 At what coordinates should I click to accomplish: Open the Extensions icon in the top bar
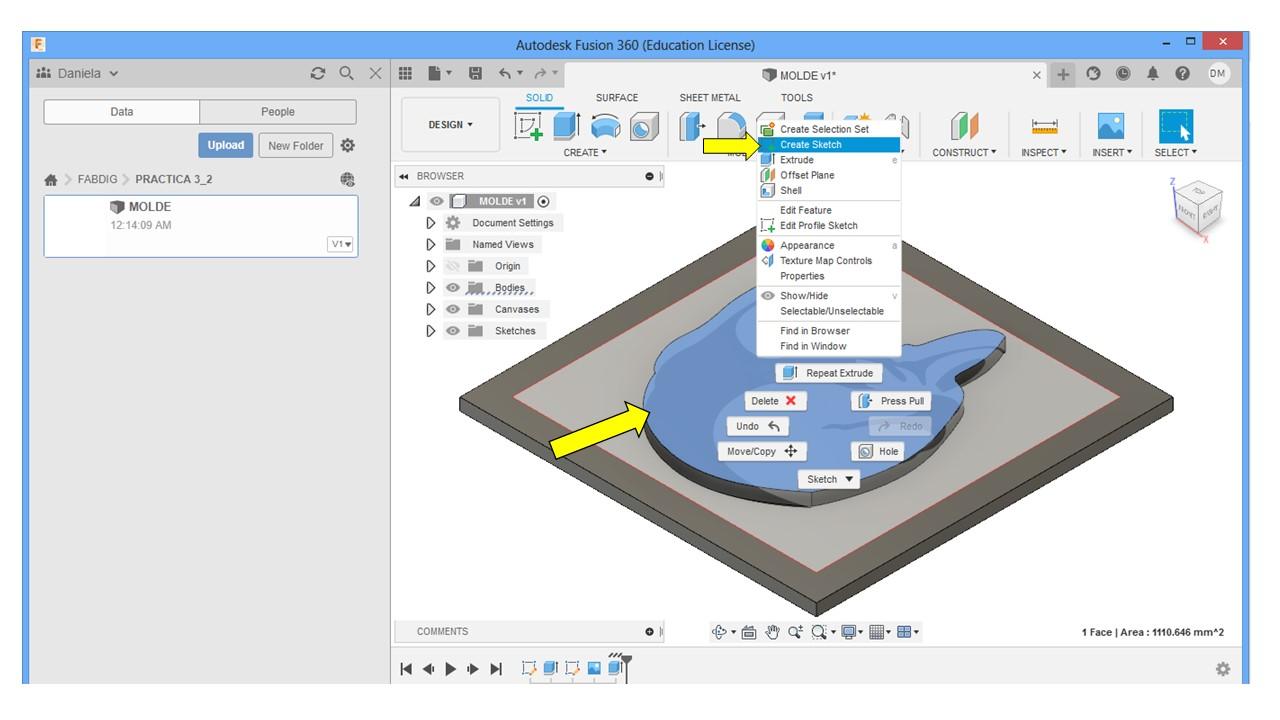[x=1093, y=74]
